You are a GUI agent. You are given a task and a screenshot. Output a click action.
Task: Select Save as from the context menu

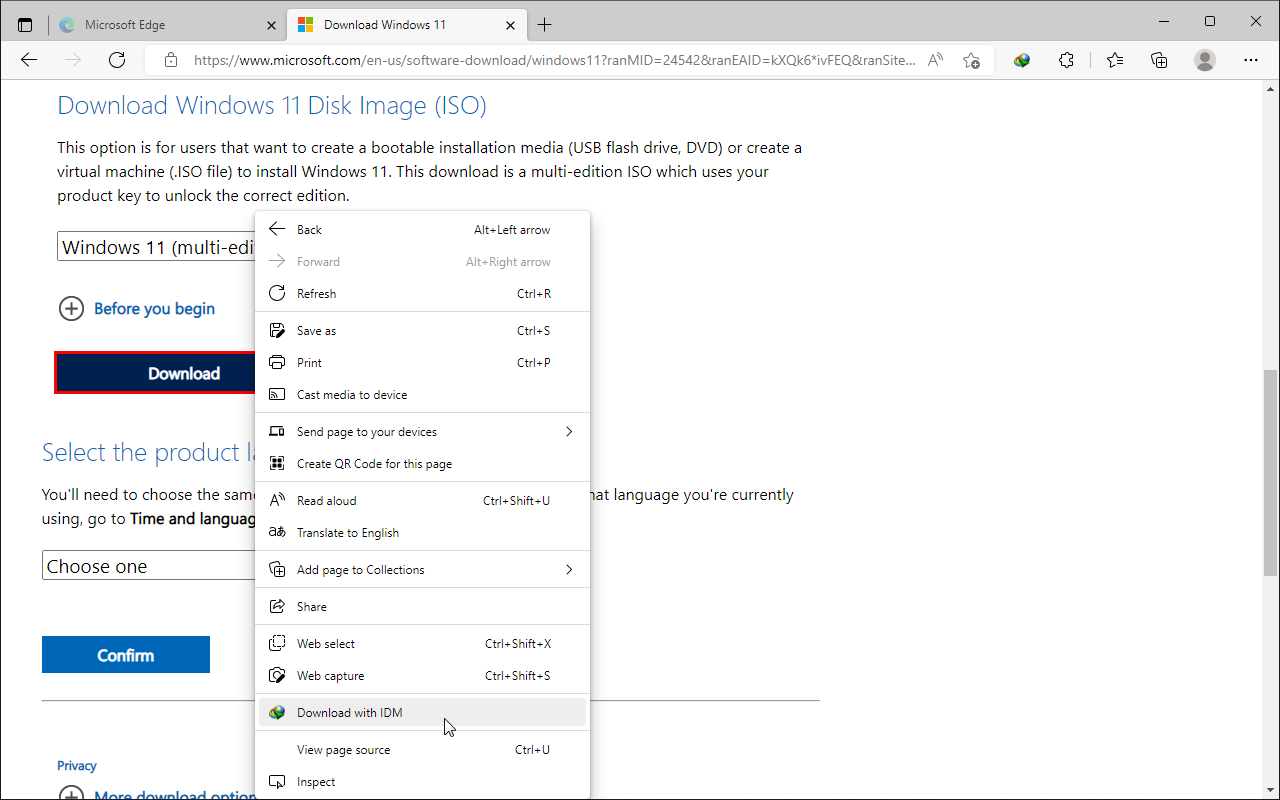tap(422, 331)
